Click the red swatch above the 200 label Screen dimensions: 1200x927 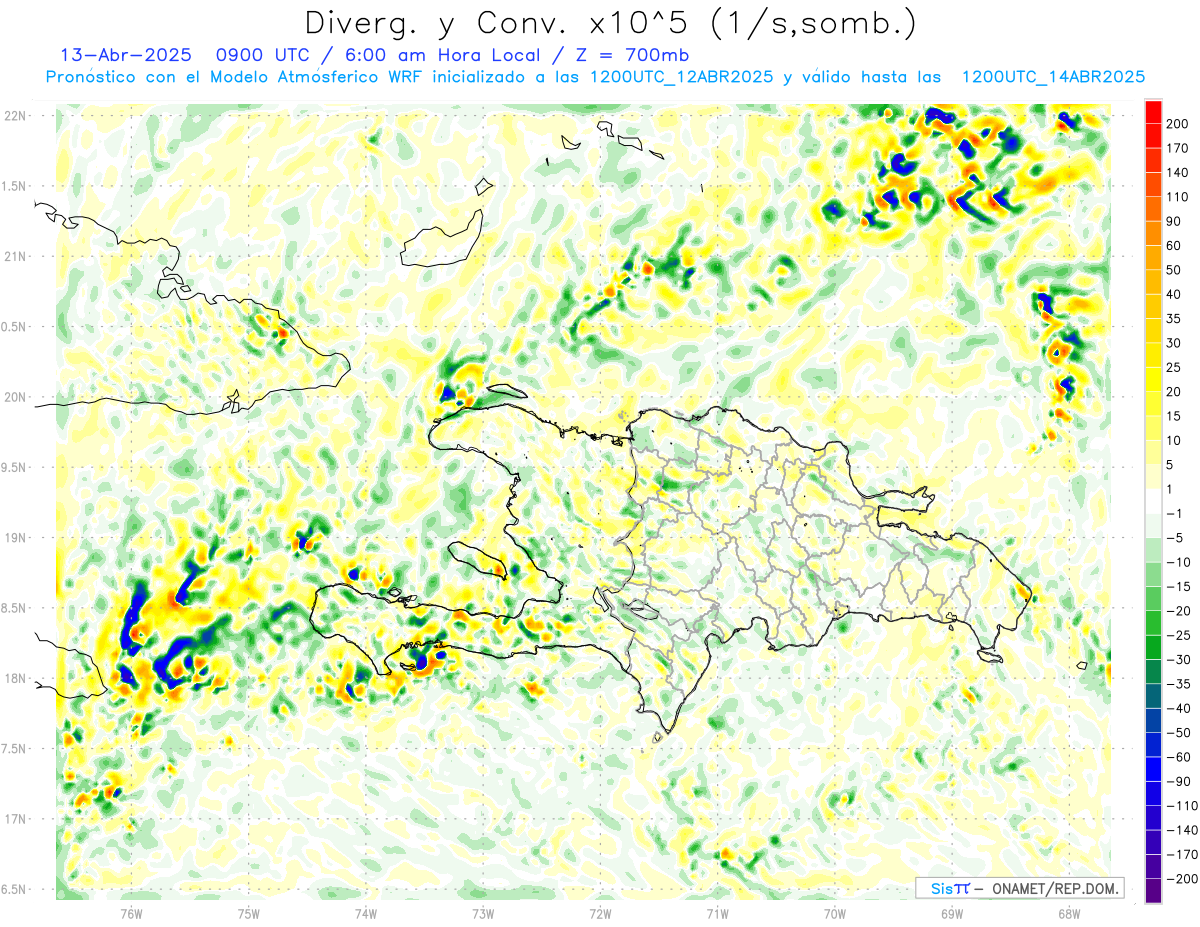[x=1153, y=111]
